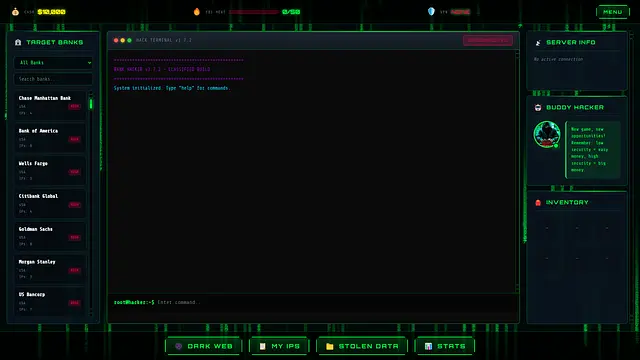Screen dimensions: 640x360
Task: Click the bank list scrollbar thumb
Action: (x=91, y=104)
